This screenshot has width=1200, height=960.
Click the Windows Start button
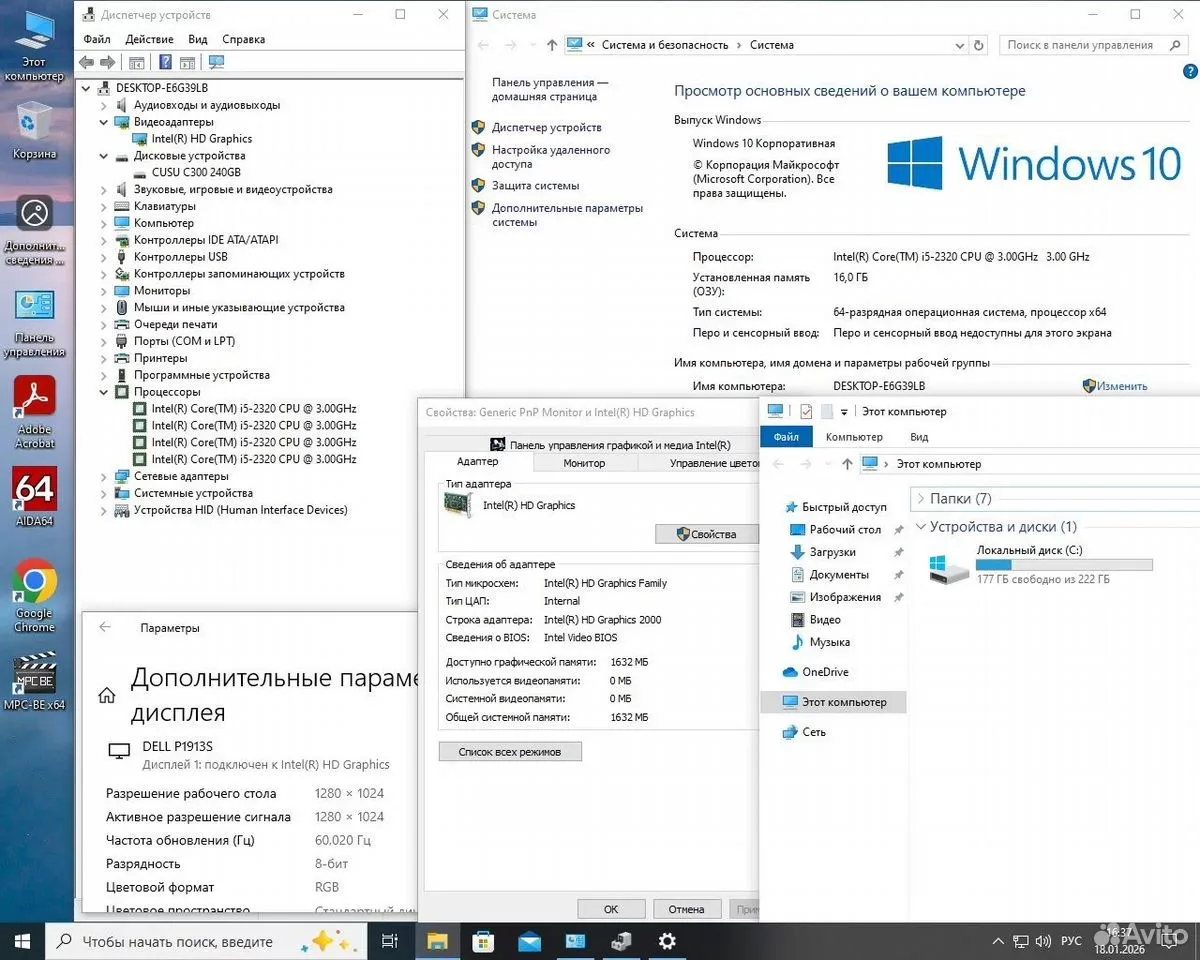22,941
